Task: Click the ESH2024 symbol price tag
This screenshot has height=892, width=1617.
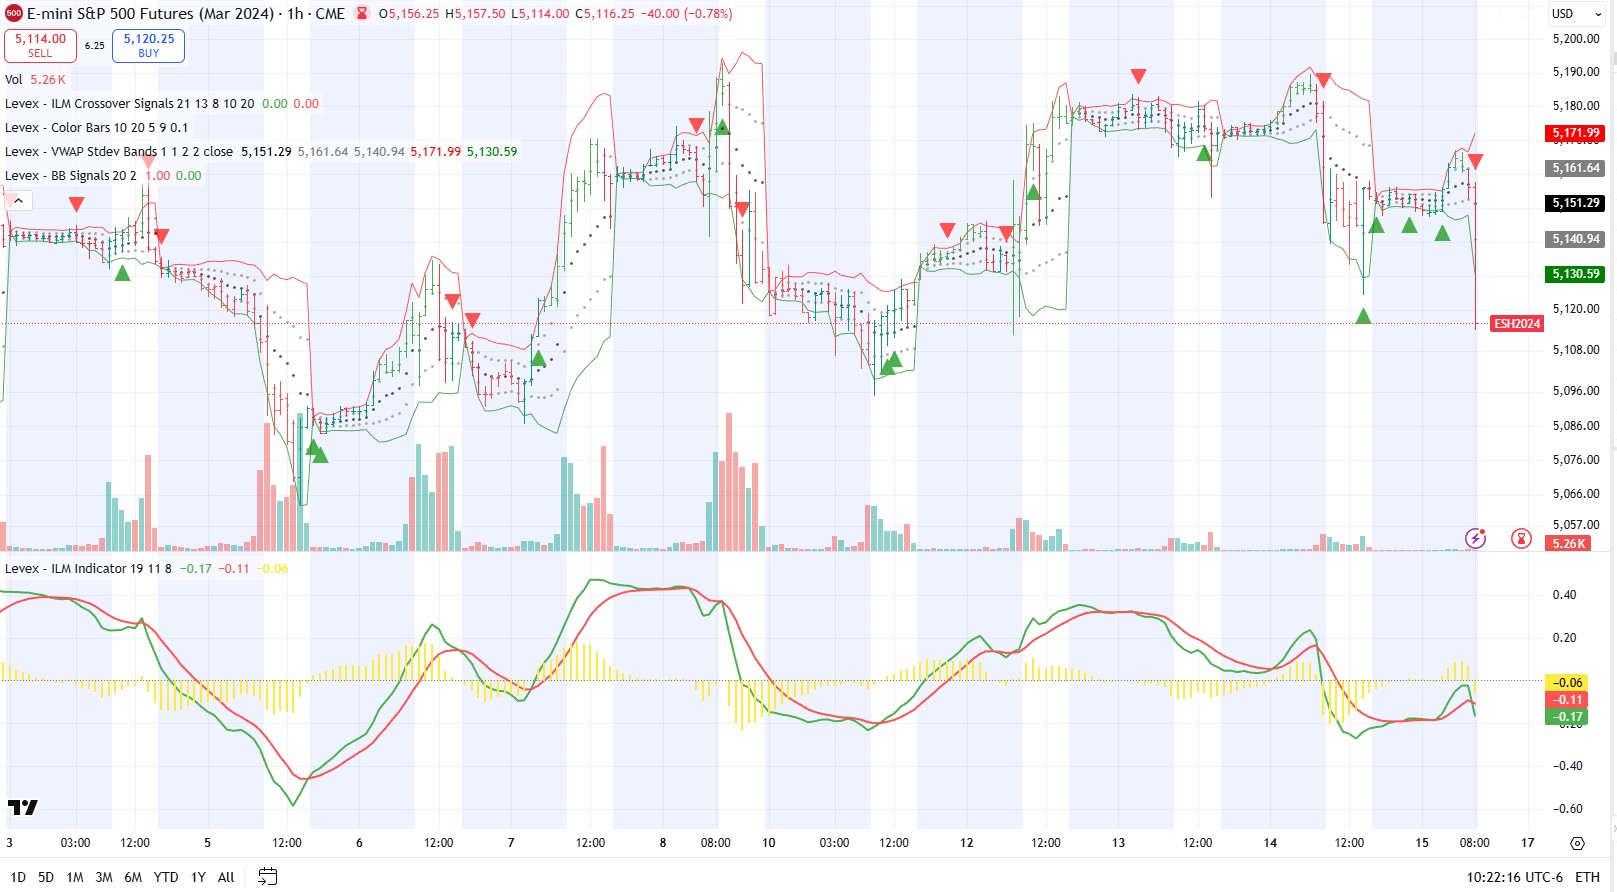Action: (x=1517, y=323)
